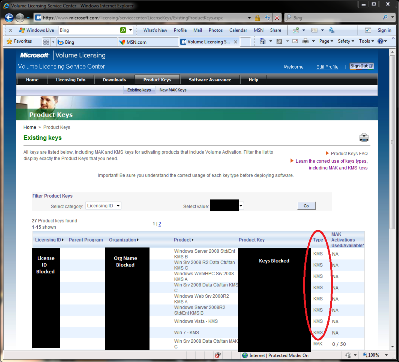Open the Downloads navigation tab

coord(114,80)
